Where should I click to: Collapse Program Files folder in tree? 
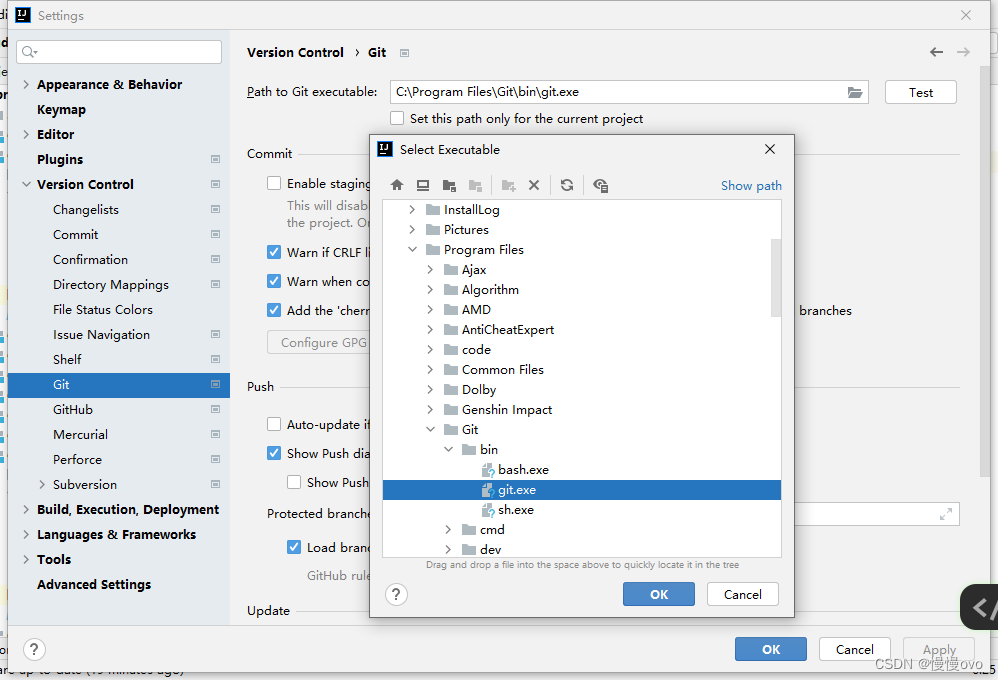pos(412,250)
